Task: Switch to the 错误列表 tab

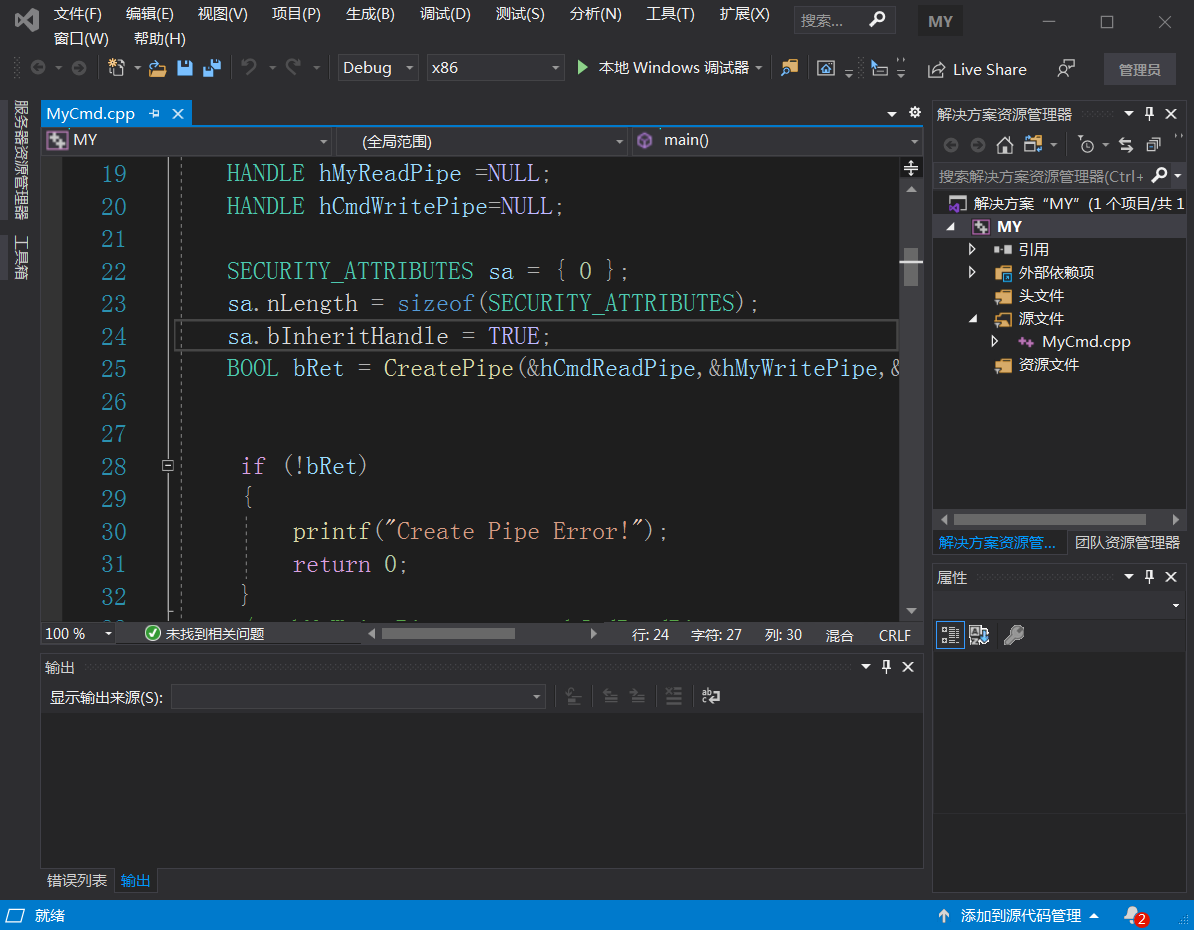Action: [x=77, y=880]
